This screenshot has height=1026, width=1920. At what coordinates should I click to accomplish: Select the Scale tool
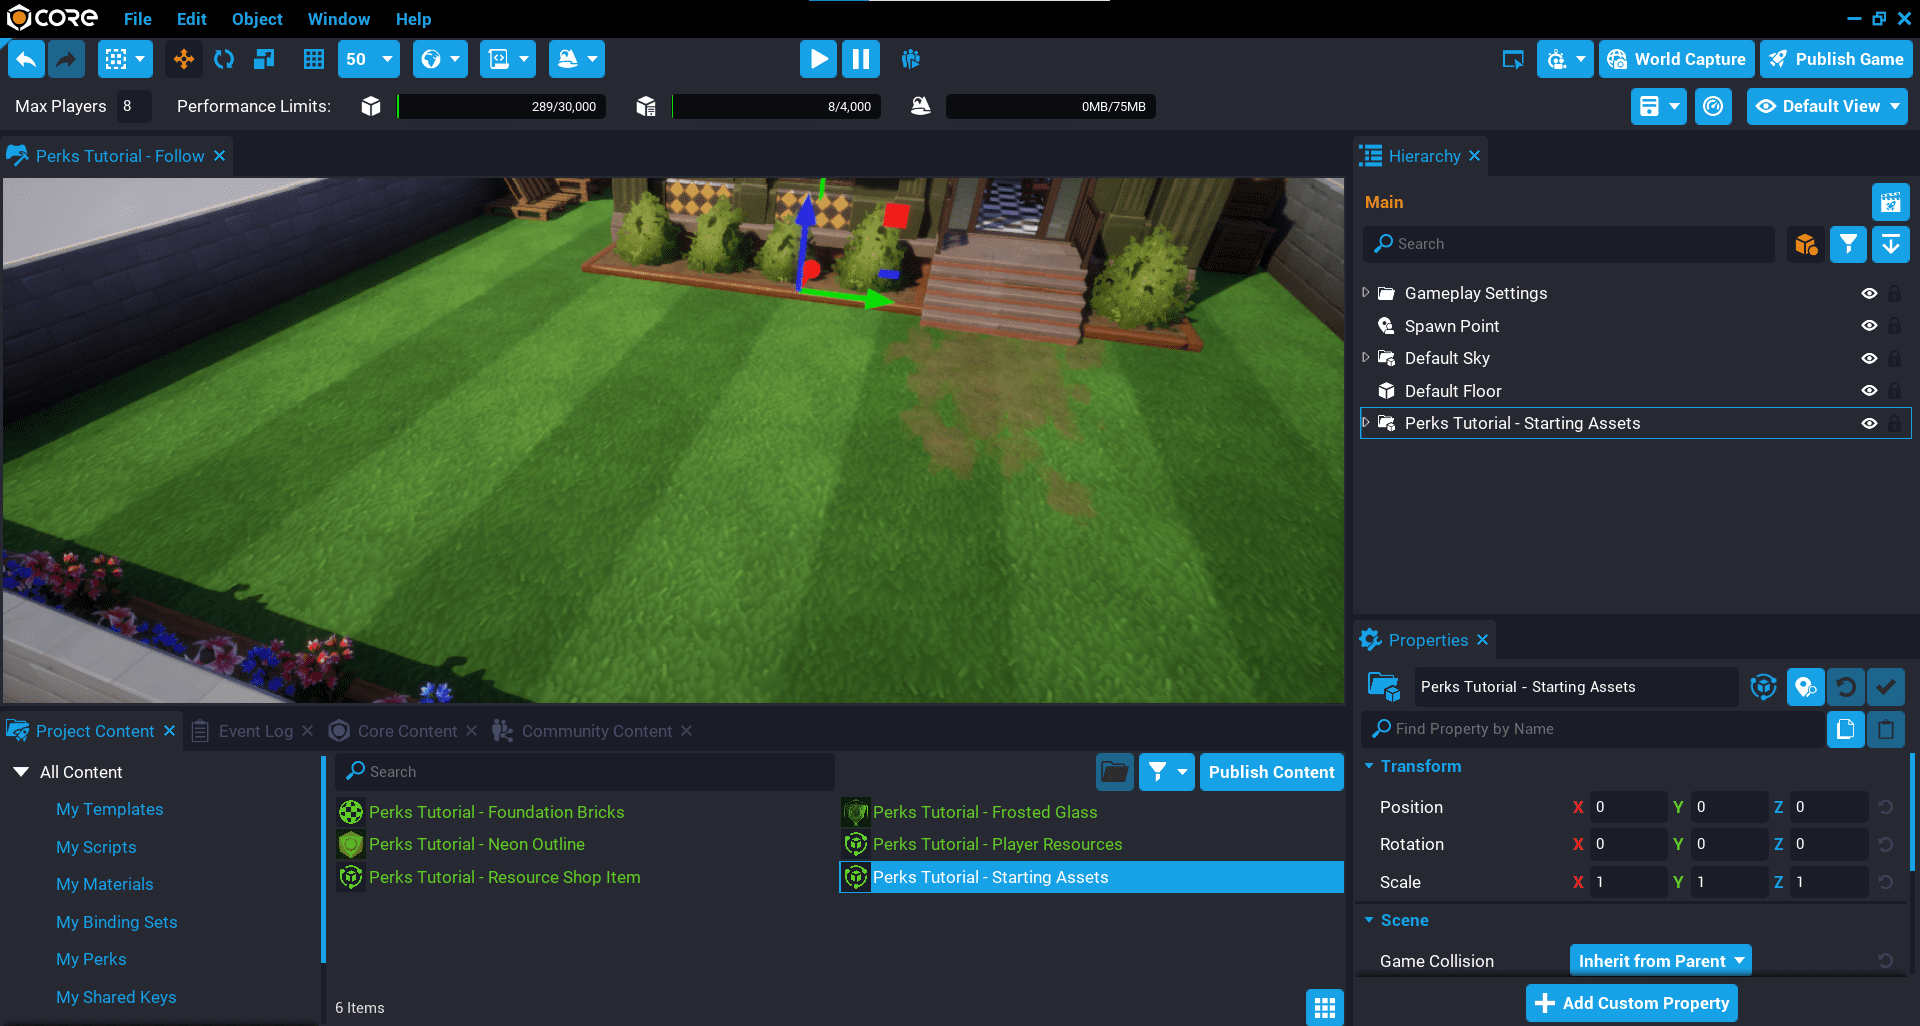tap(264, 59)
